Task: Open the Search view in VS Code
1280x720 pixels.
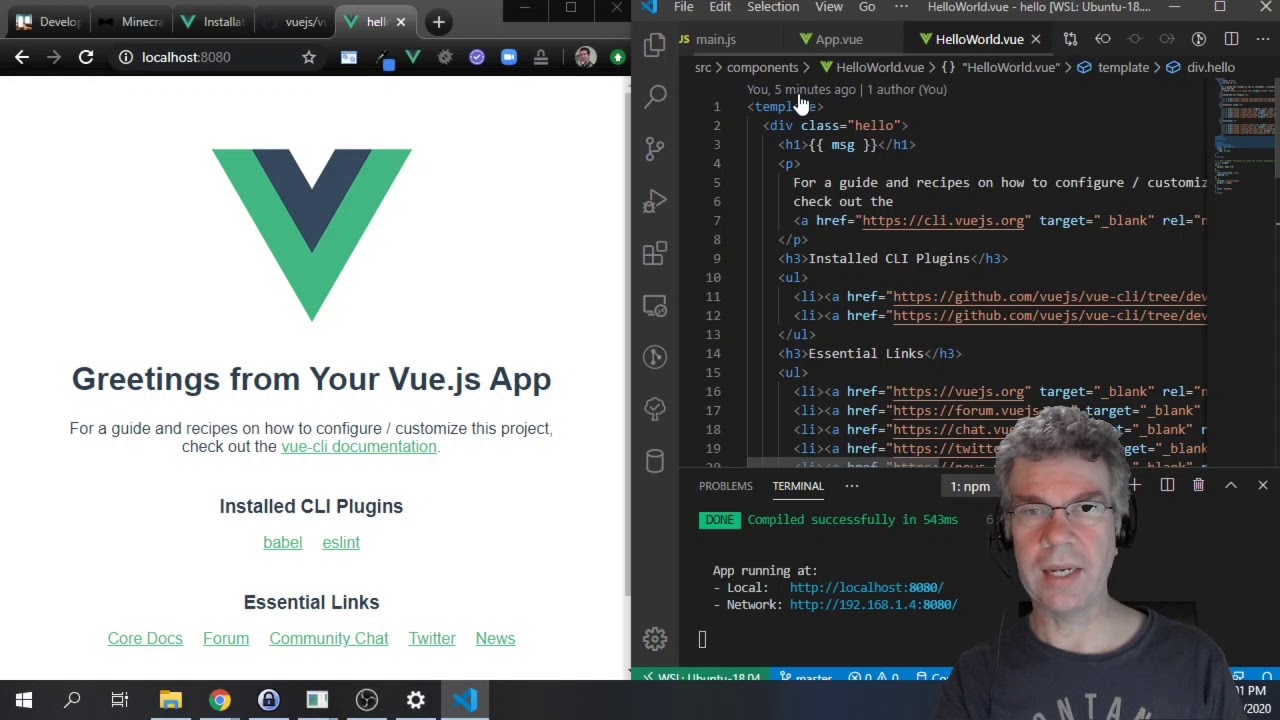Action: tap(655, 96)
